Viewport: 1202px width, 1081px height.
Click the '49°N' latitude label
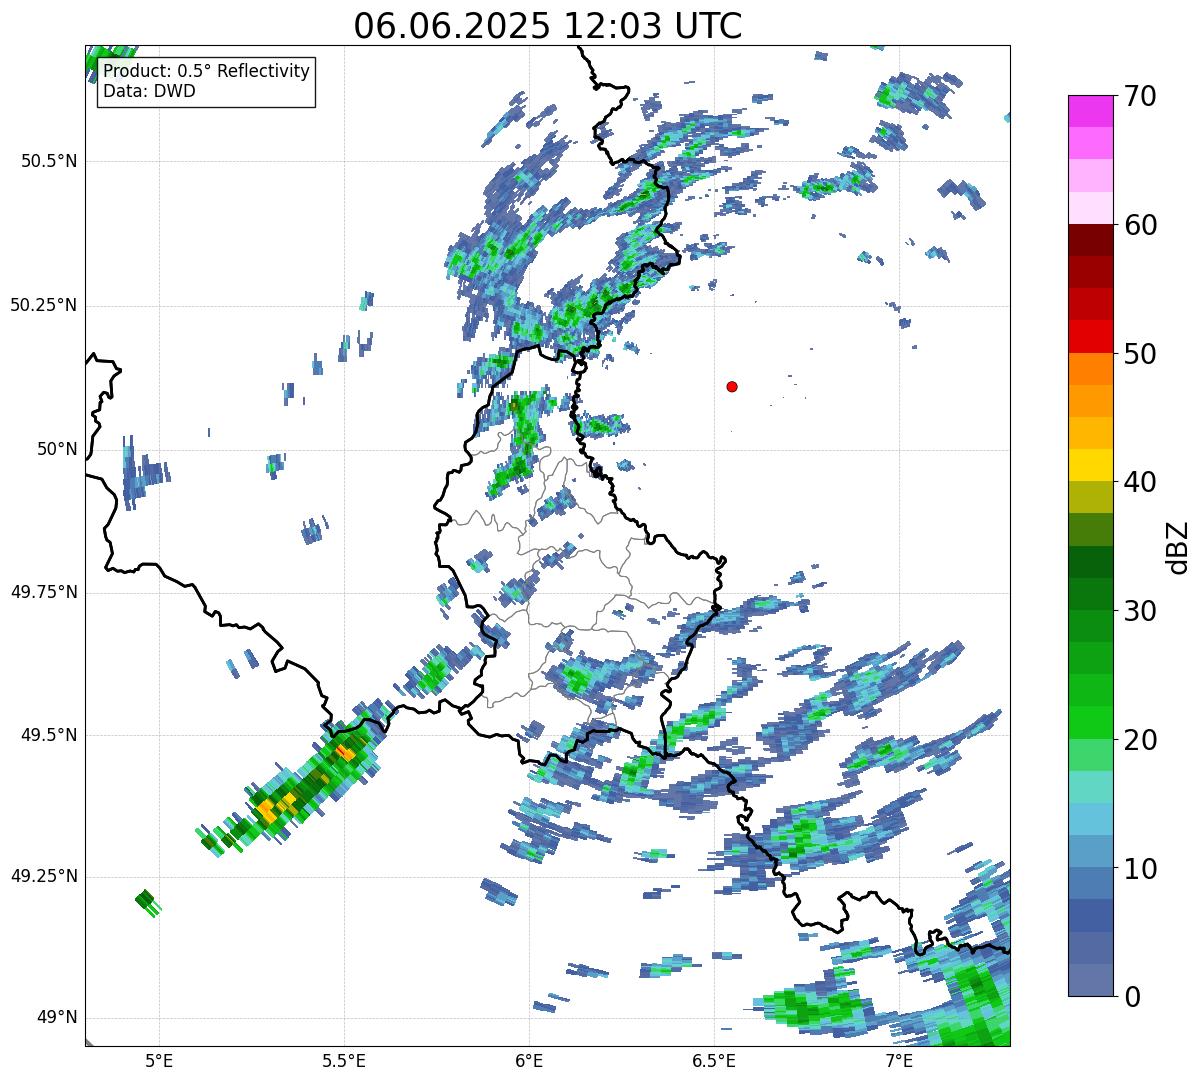point(57,1018)
